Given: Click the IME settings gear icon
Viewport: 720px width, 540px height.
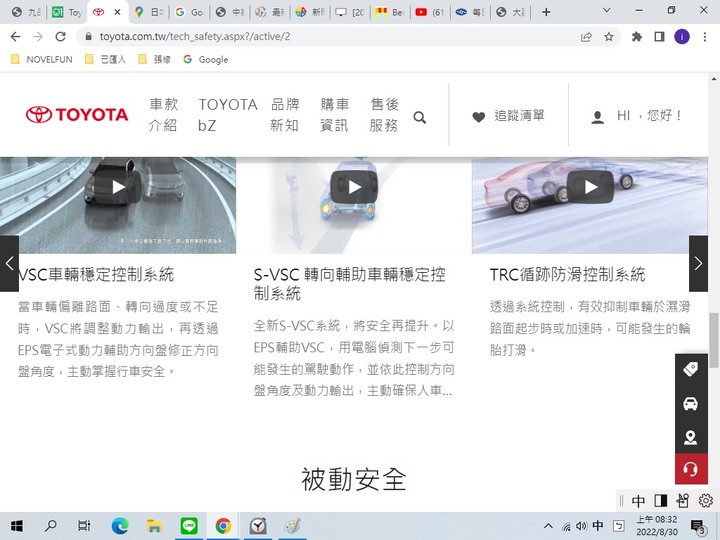Looking at the screenshot, I should [x=705, y=501].
